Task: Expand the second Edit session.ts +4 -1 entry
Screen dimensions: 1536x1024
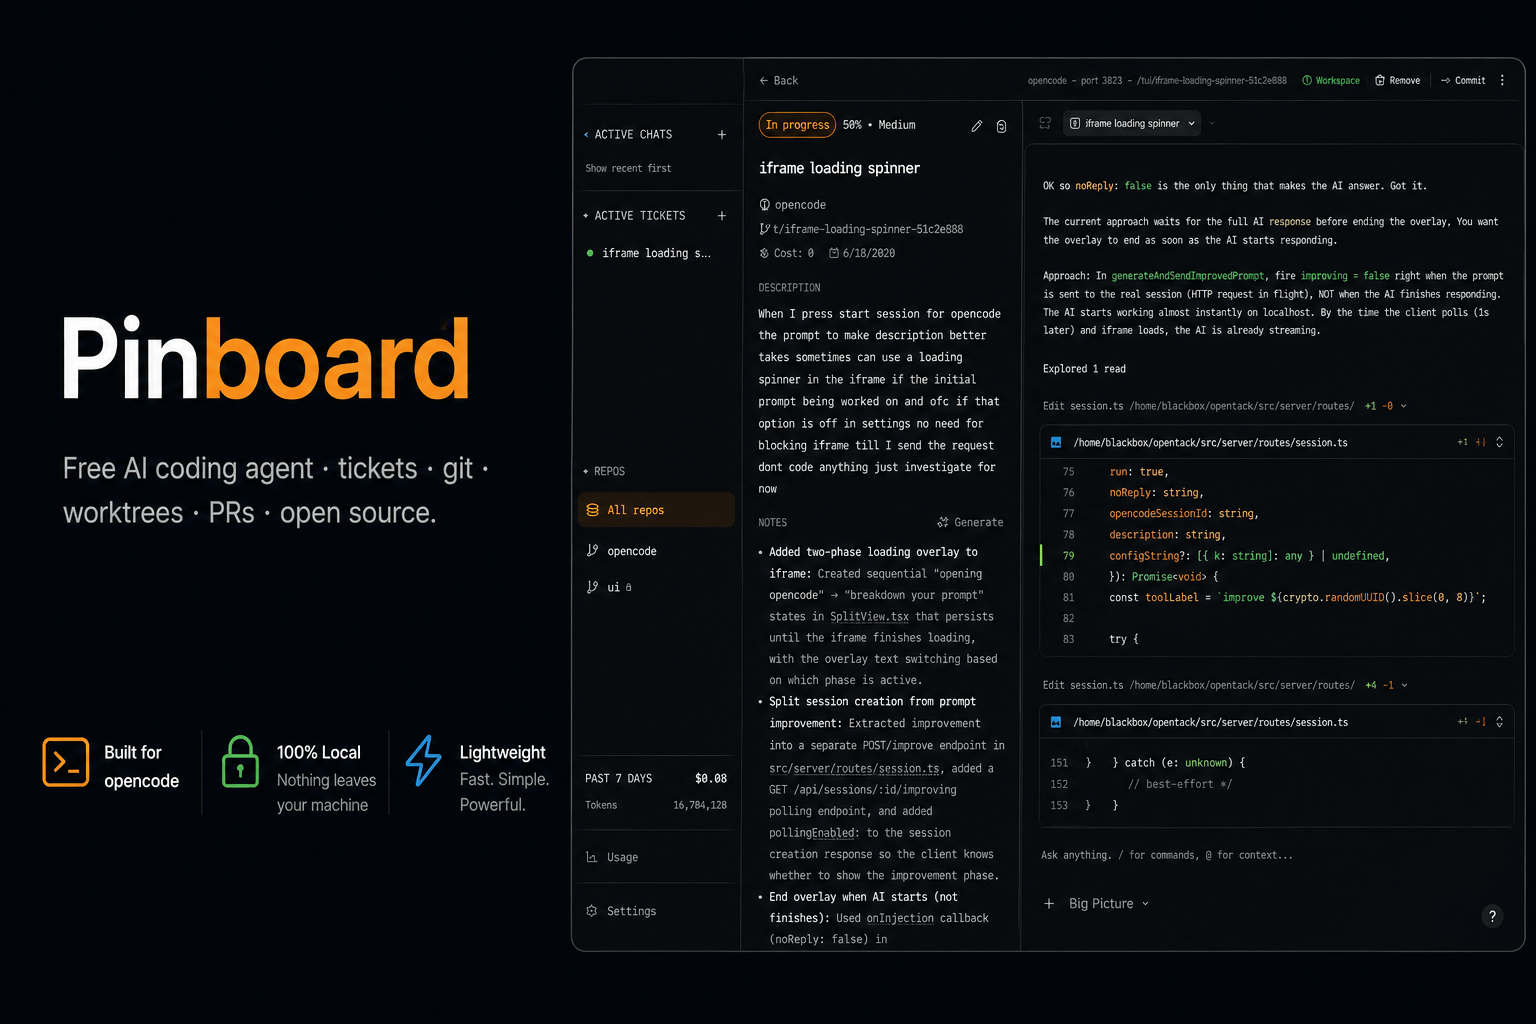Action: 1224,685
